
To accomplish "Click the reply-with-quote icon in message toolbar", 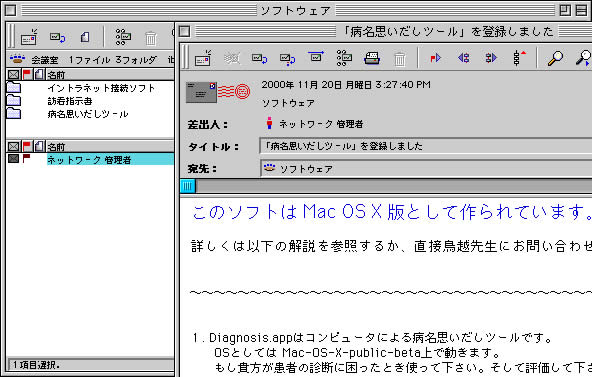I will (x=288, y=59).
